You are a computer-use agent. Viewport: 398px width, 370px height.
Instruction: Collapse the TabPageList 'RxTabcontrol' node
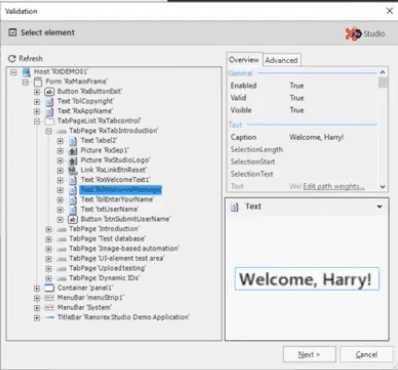pyautogui.click(x=37, y=121)
